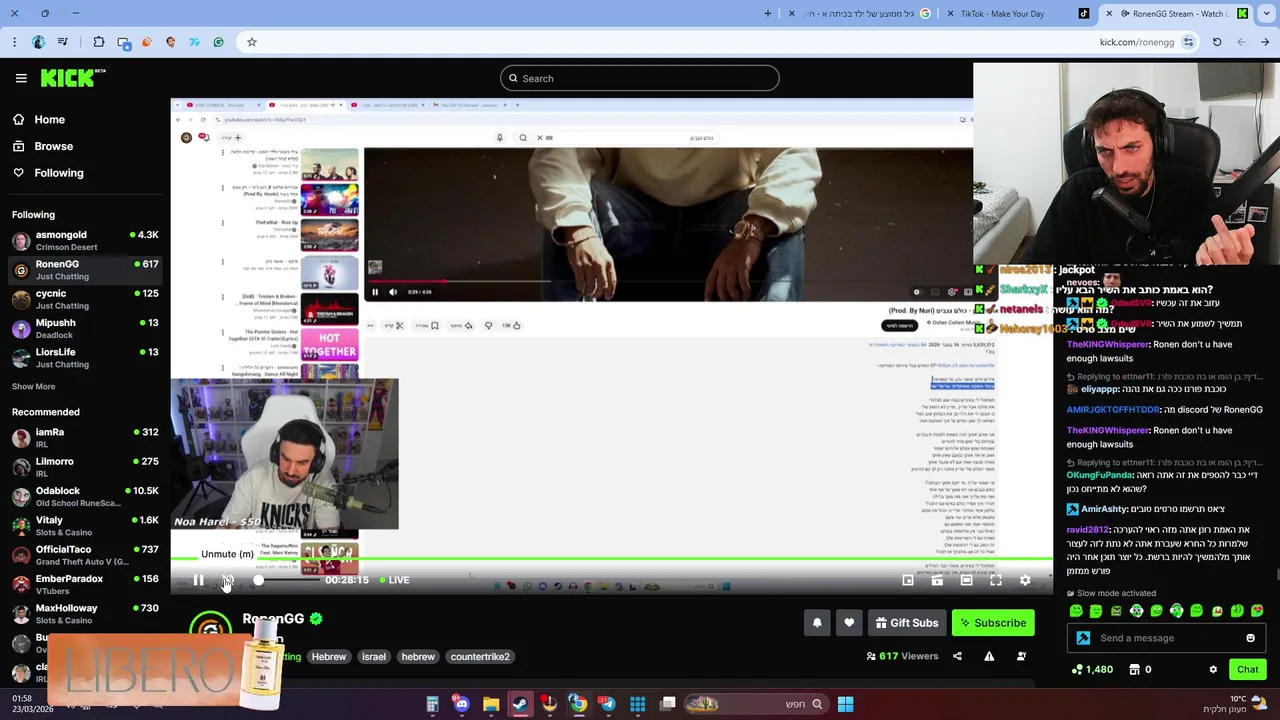Open the Windows Start button
This screenshot has width=1280, height=720.
pos(845,704)
